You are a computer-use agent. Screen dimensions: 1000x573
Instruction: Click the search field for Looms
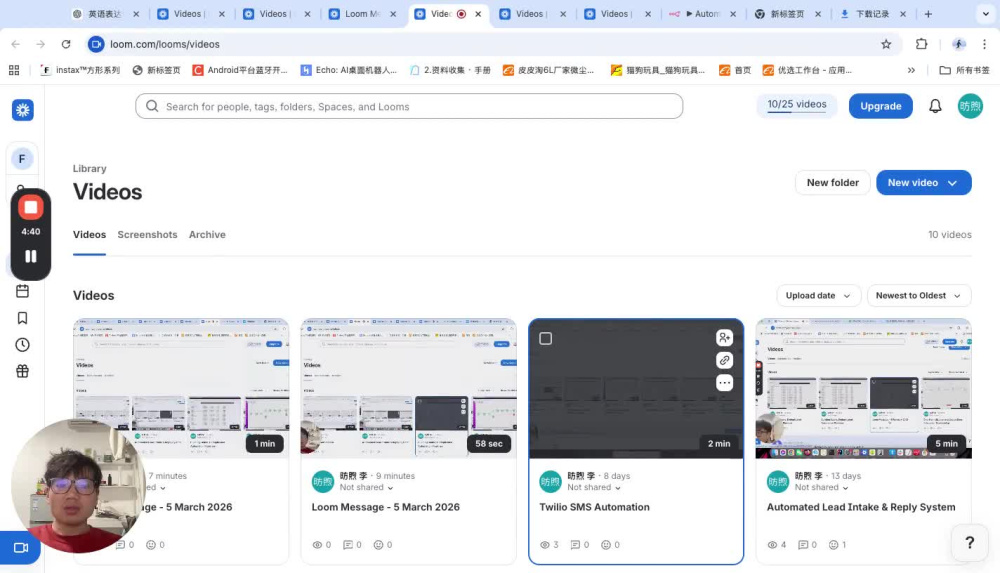409,106
